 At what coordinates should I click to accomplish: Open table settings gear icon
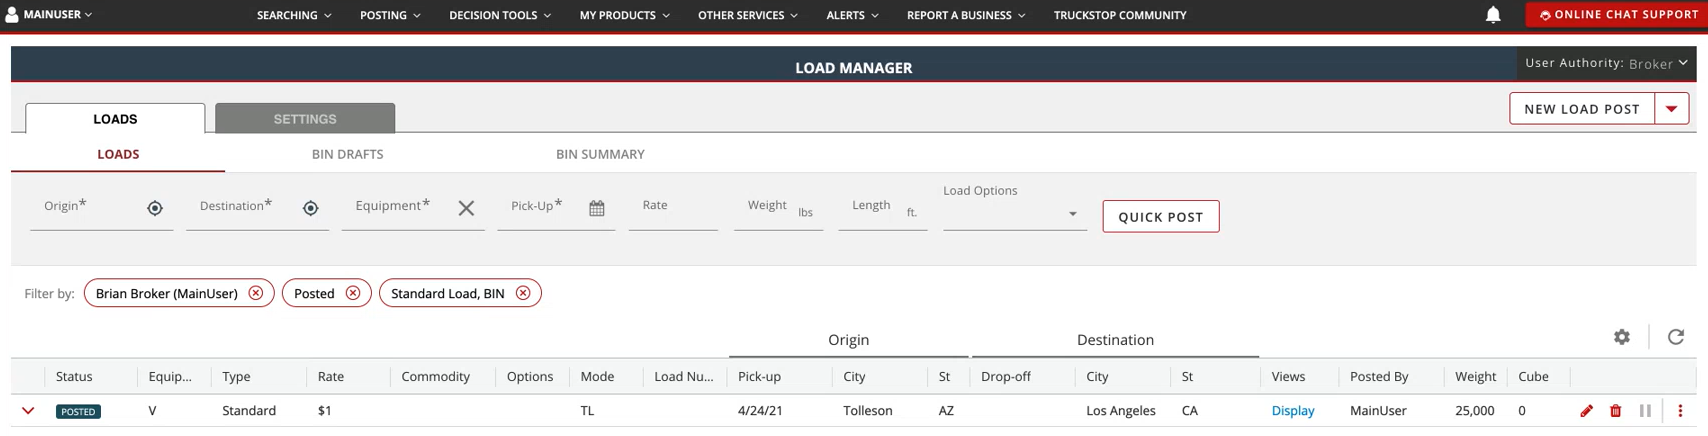coord(1621,337)
